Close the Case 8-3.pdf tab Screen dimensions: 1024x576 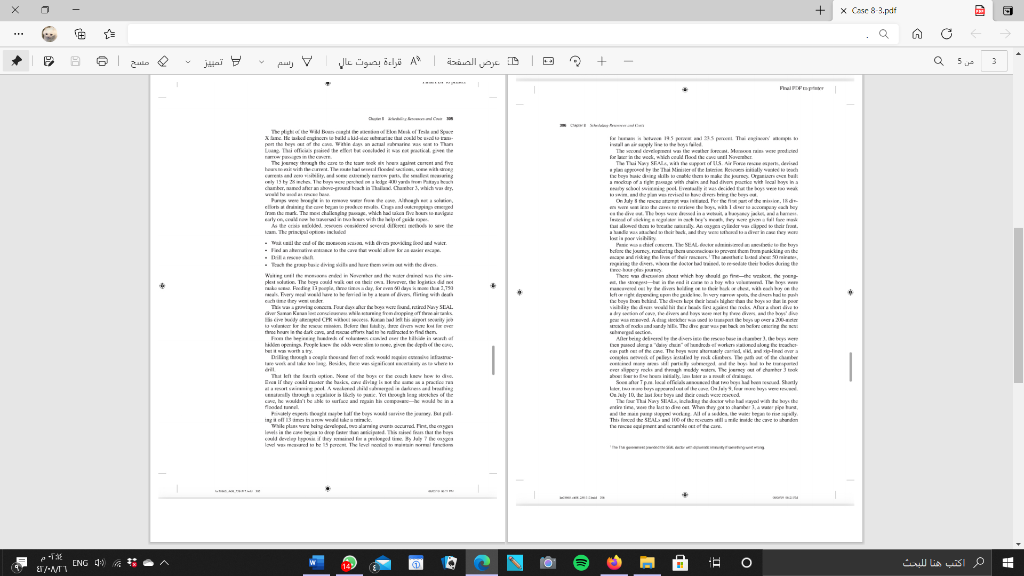[x=843, y=10]
